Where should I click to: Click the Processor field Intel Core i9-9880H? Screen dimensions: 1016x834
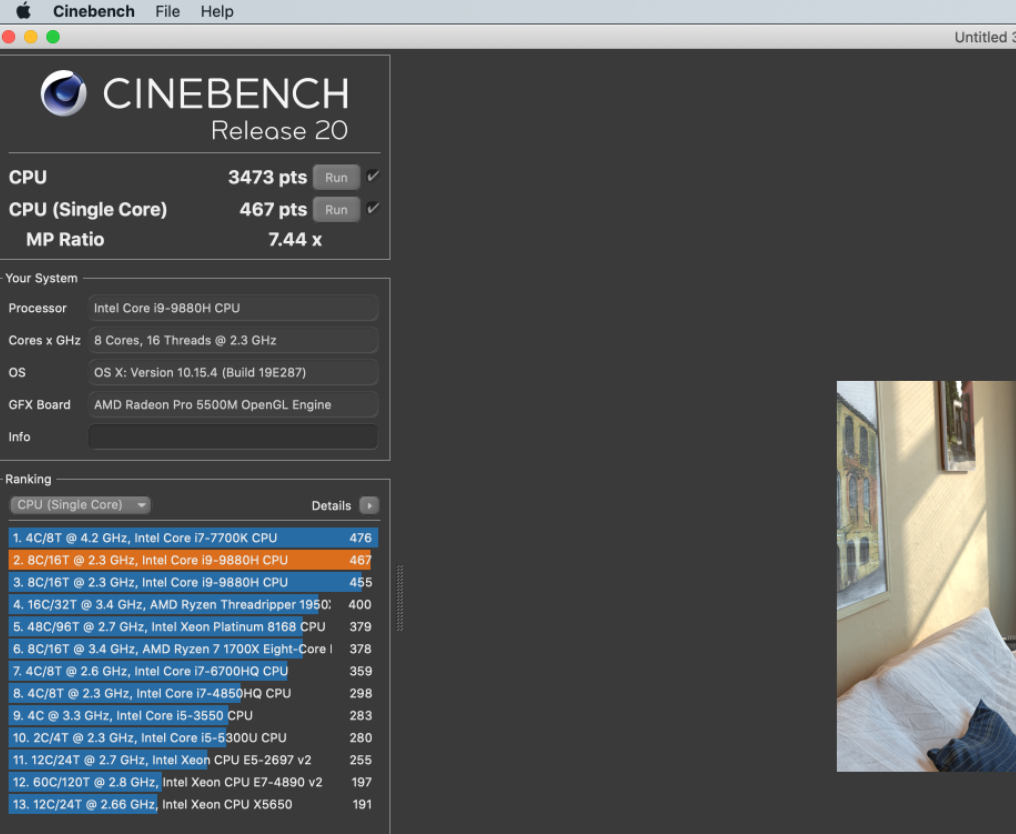pos(233,308)
